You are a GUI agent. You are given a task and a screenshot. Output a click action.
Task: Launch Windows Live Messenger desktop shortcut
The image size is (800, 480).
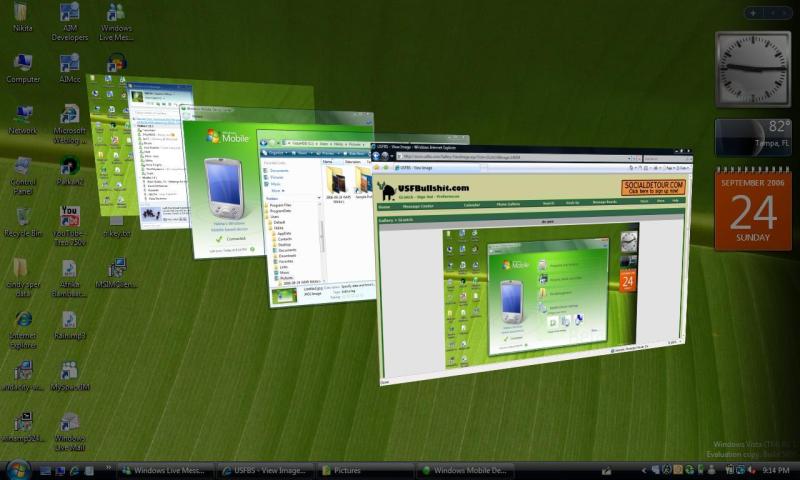pos(116,21)
